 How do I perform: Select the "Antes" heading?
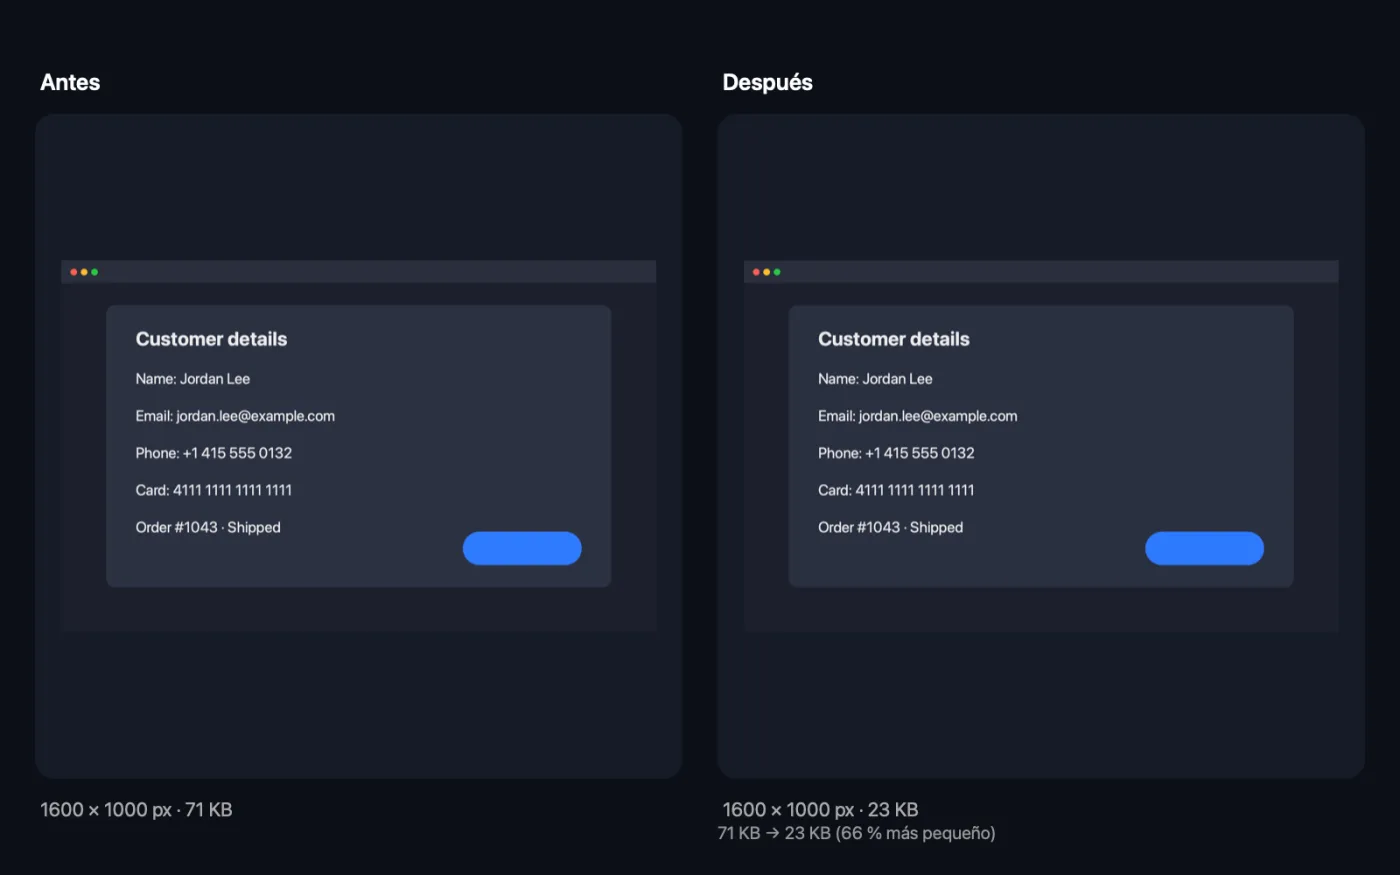70,82
